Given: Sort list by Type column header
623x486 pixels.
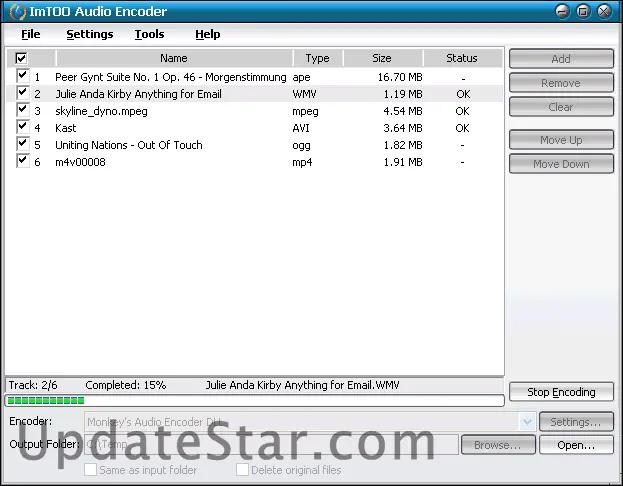Looking at the screenshot, I should (317, 58).
